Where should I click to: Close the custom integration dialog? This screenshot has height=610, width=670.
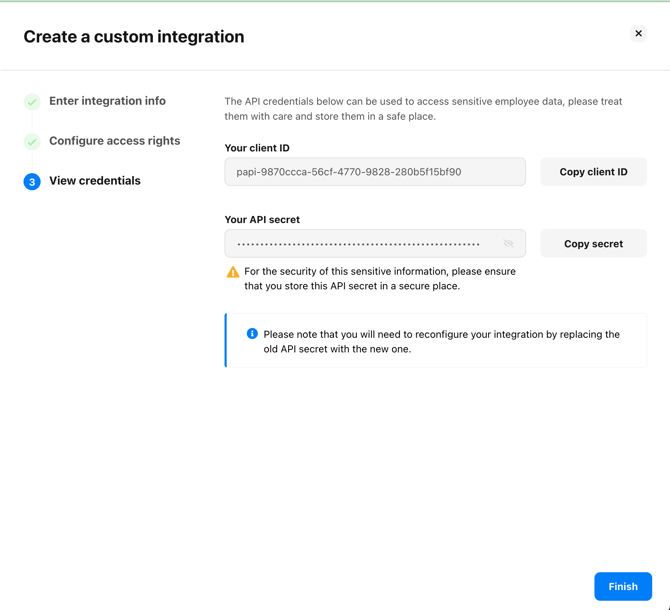pos(638,33)
